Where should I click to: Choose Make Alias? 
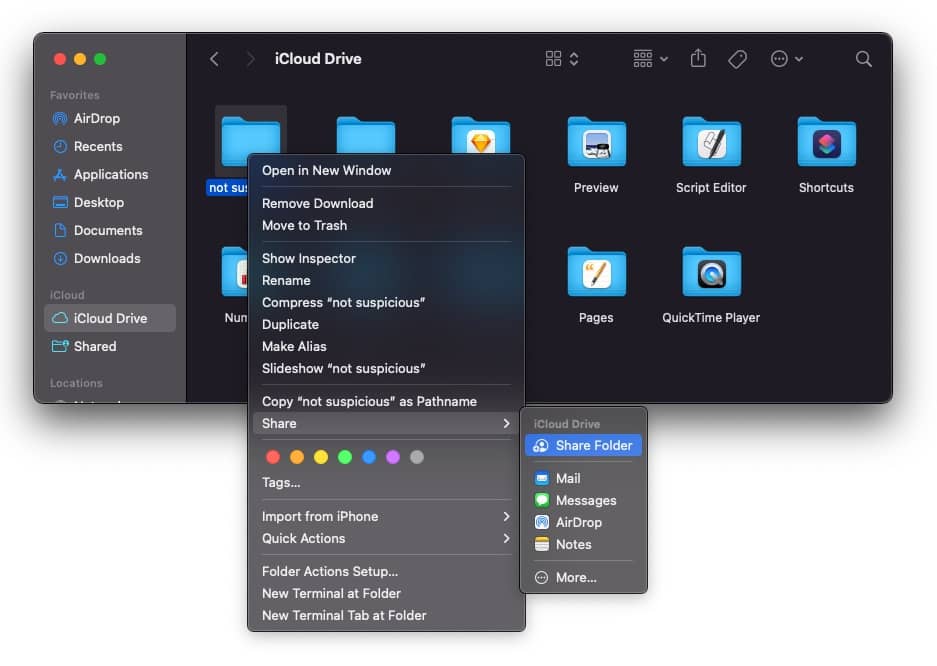tap(386, 347)
